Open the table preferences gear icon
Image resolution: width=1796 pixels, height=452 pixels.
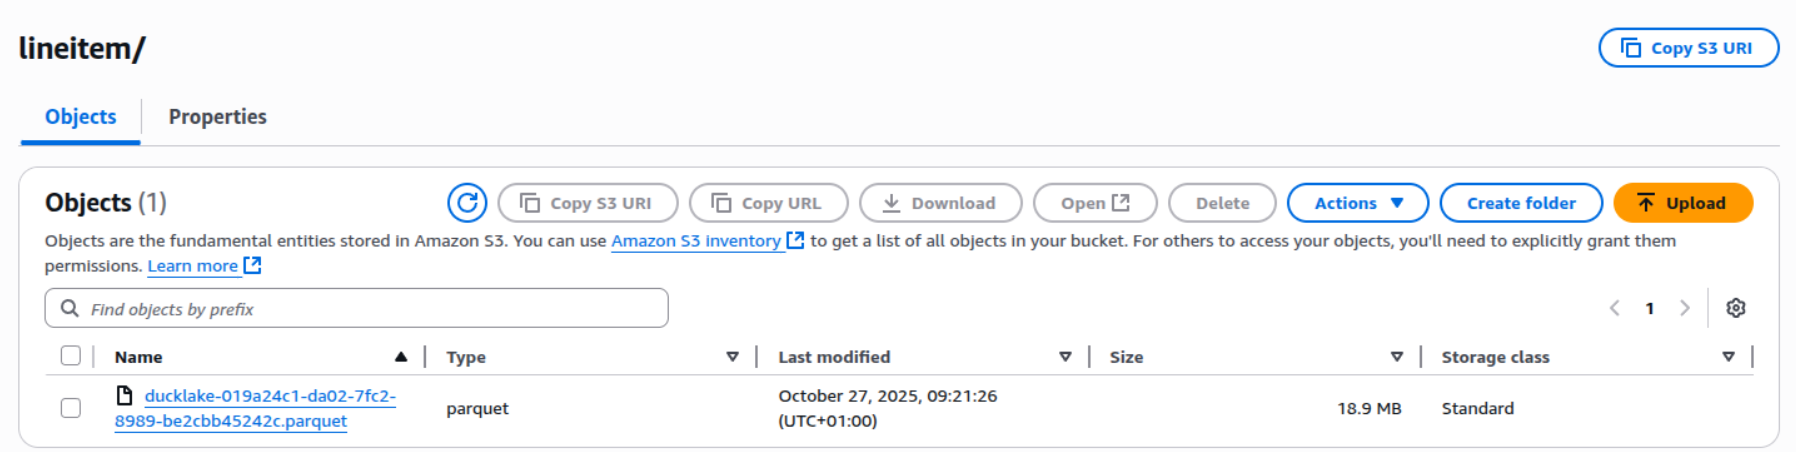pyautogui.click(x=1736, y=308)
